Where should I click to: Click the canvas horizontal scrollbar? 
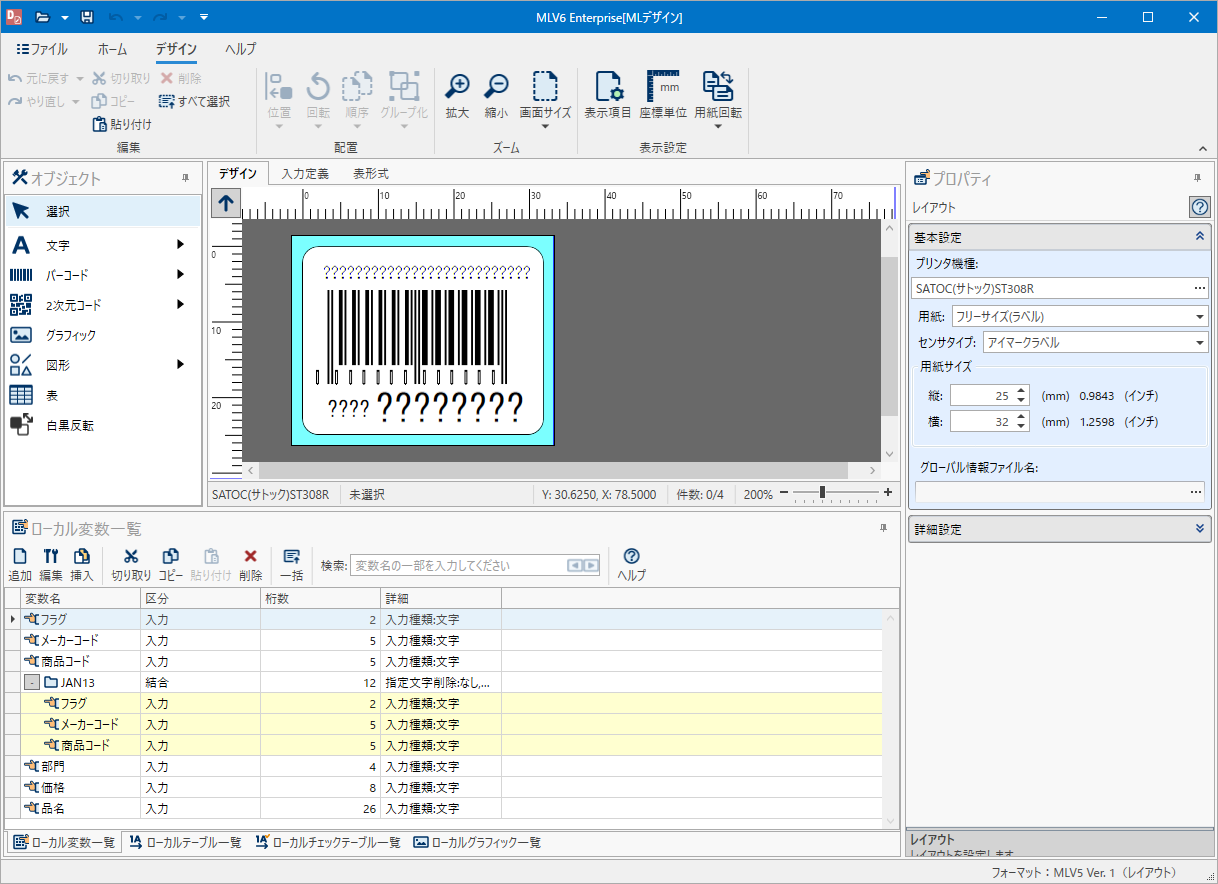coord(553,470)
